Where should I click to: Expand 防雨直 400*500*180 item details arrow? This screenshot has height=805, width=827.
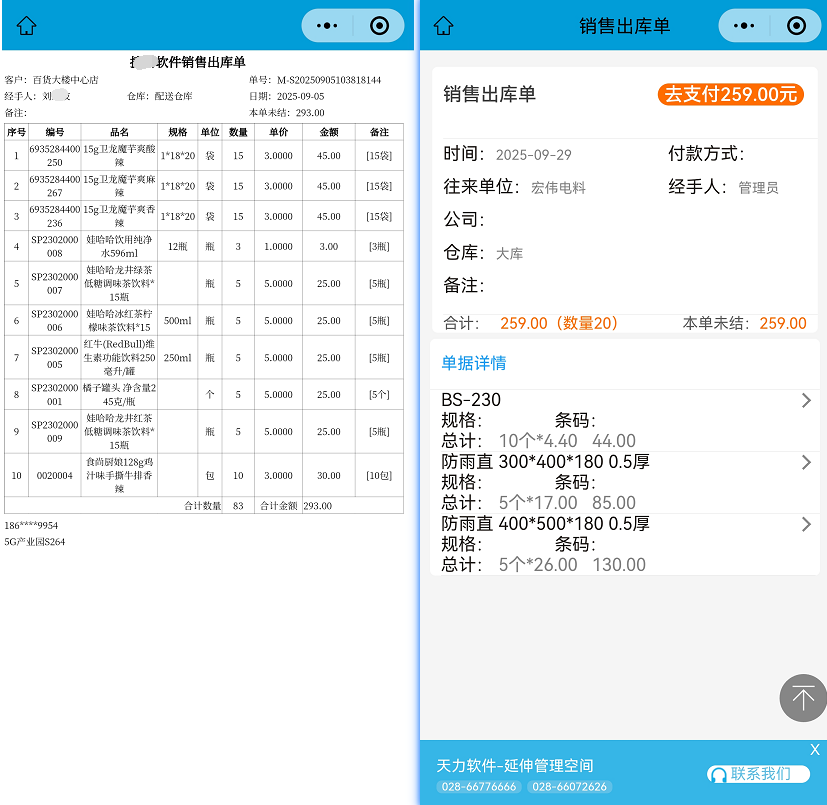[806, 525]
